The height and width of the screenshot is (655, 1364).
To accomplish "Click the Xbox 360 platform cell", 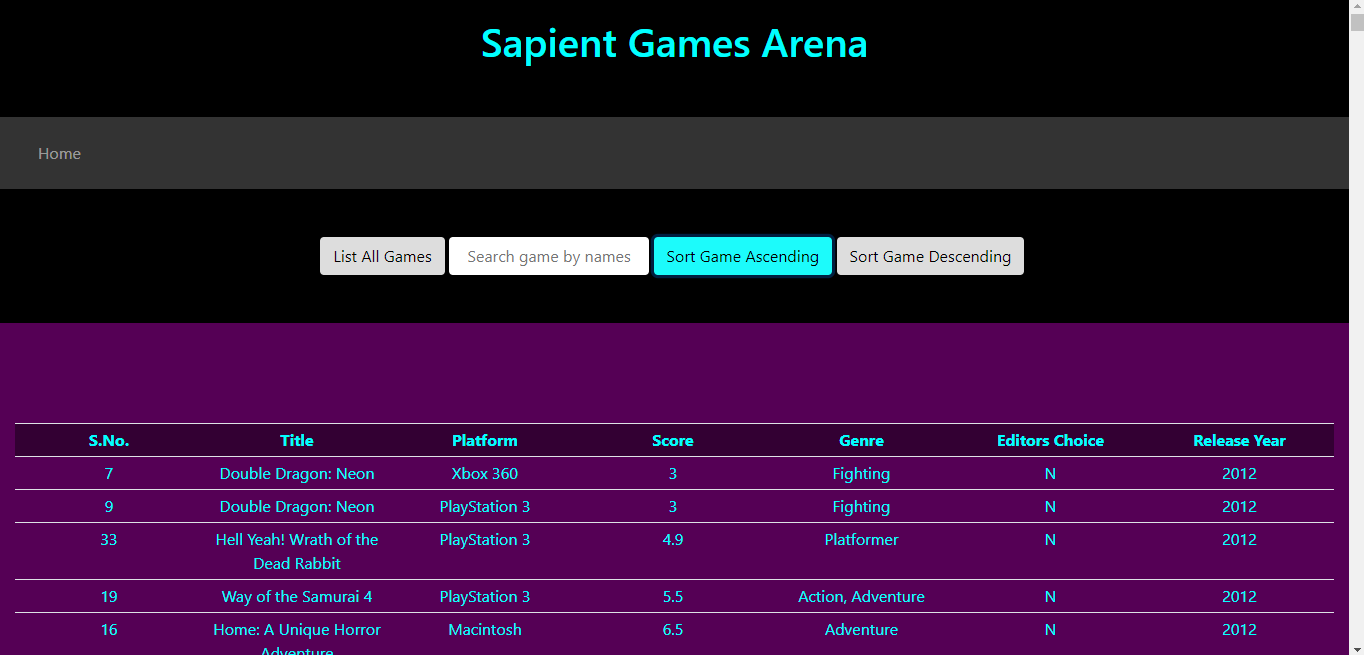I will 485,473.
